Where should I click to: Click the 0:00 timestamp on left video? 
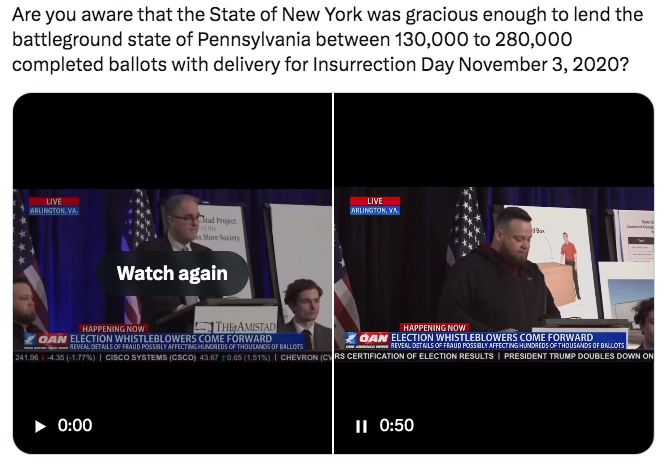[x=75, y=425]
